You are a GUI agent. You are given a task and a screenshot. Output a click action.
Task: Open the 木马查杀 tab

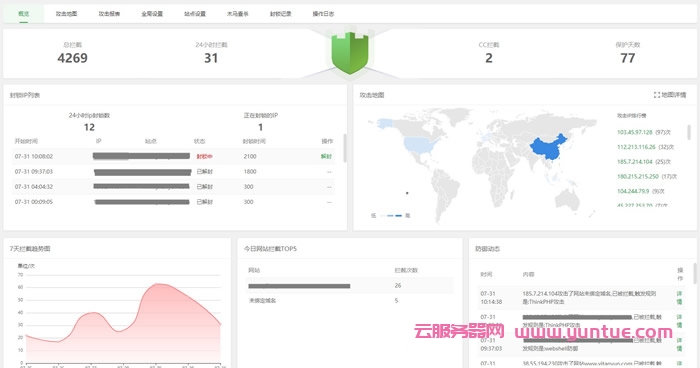[238, 14]
